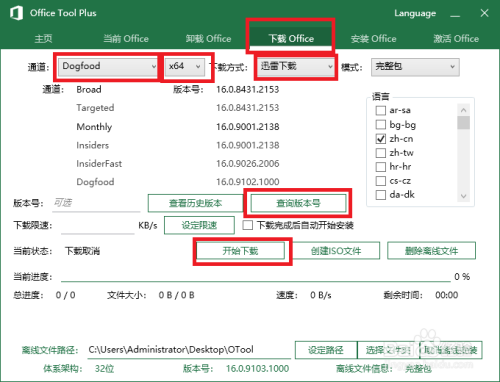The width and height of the screenshot is (500, 382).
Task: Tick the cs-cz language checkbox
Action: tap(381, 181)
